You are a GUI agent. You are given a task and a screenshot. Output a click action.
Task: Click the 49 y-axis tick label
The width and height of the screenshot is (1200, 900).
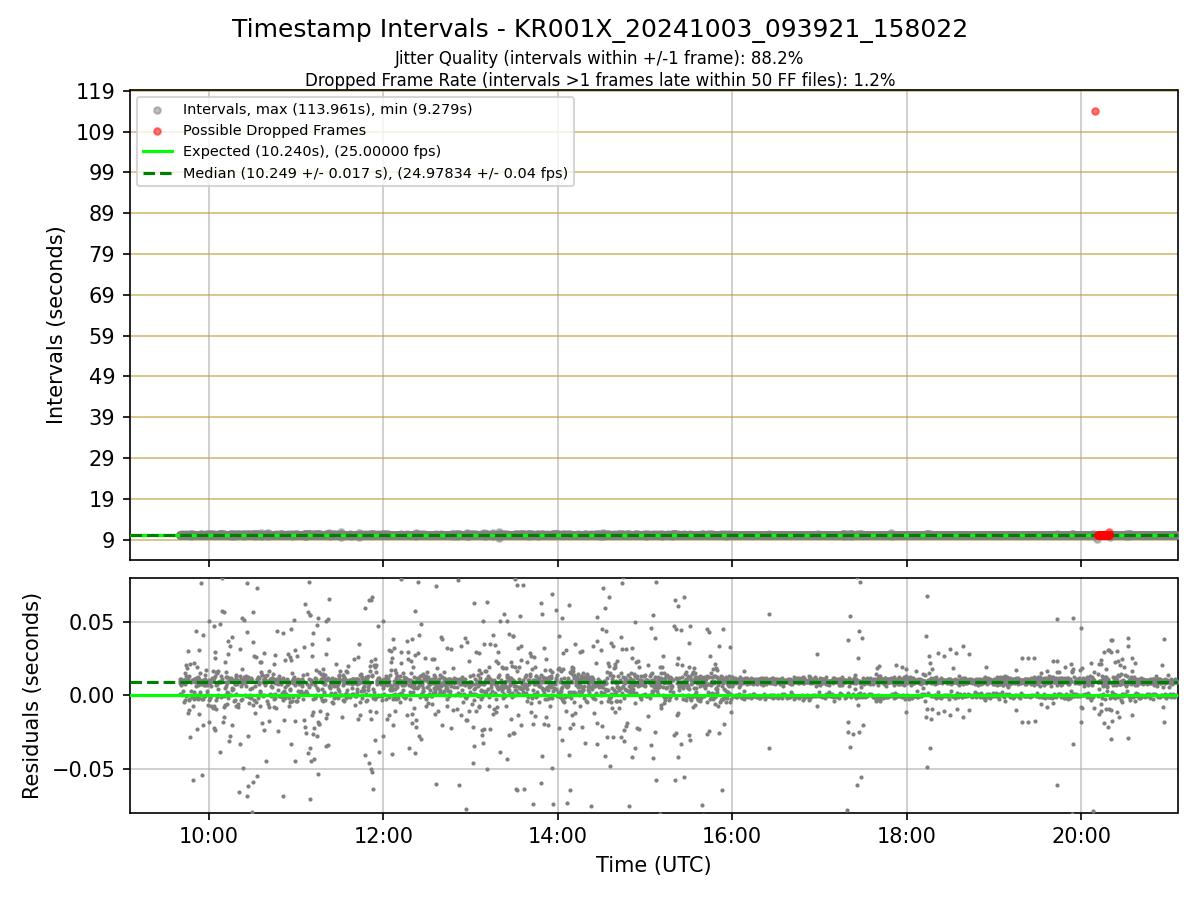tap(104, 377)
